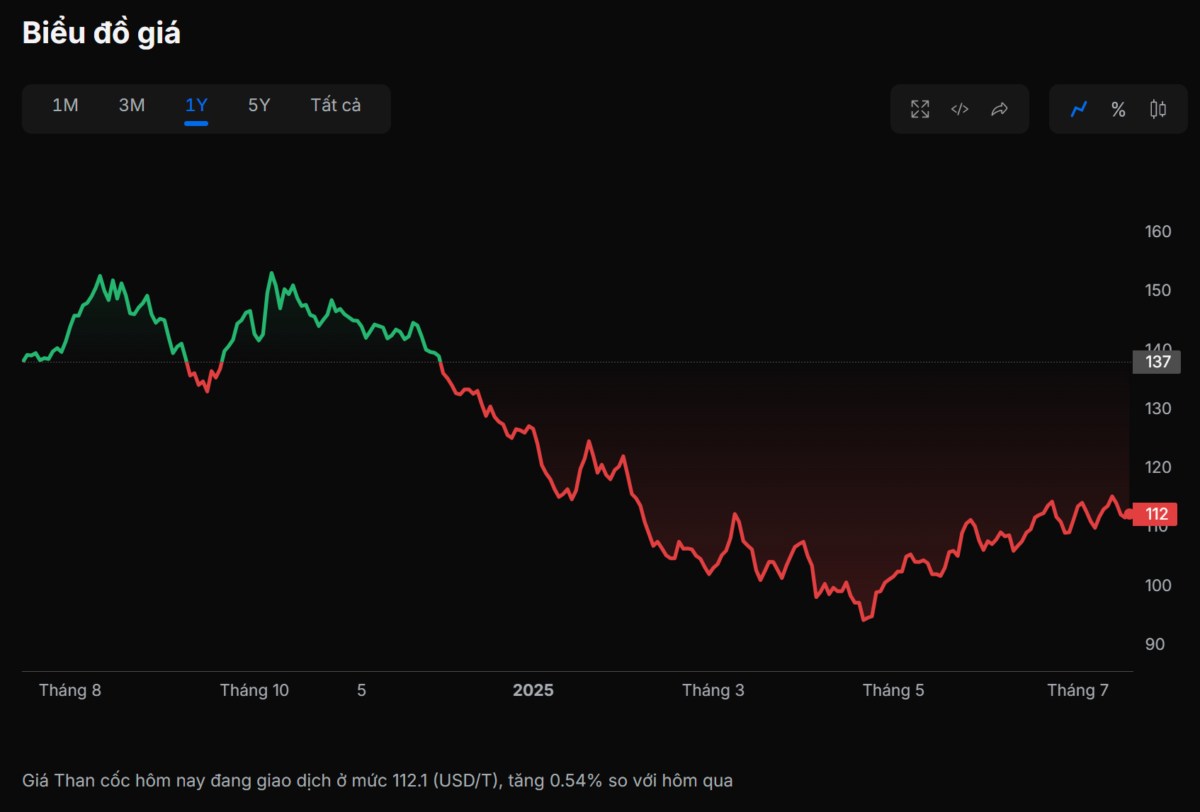The height and width of the screenshot is (812, 1200).
Task: Click the gray 137 reference price label
Action: tap(1156, 362)
